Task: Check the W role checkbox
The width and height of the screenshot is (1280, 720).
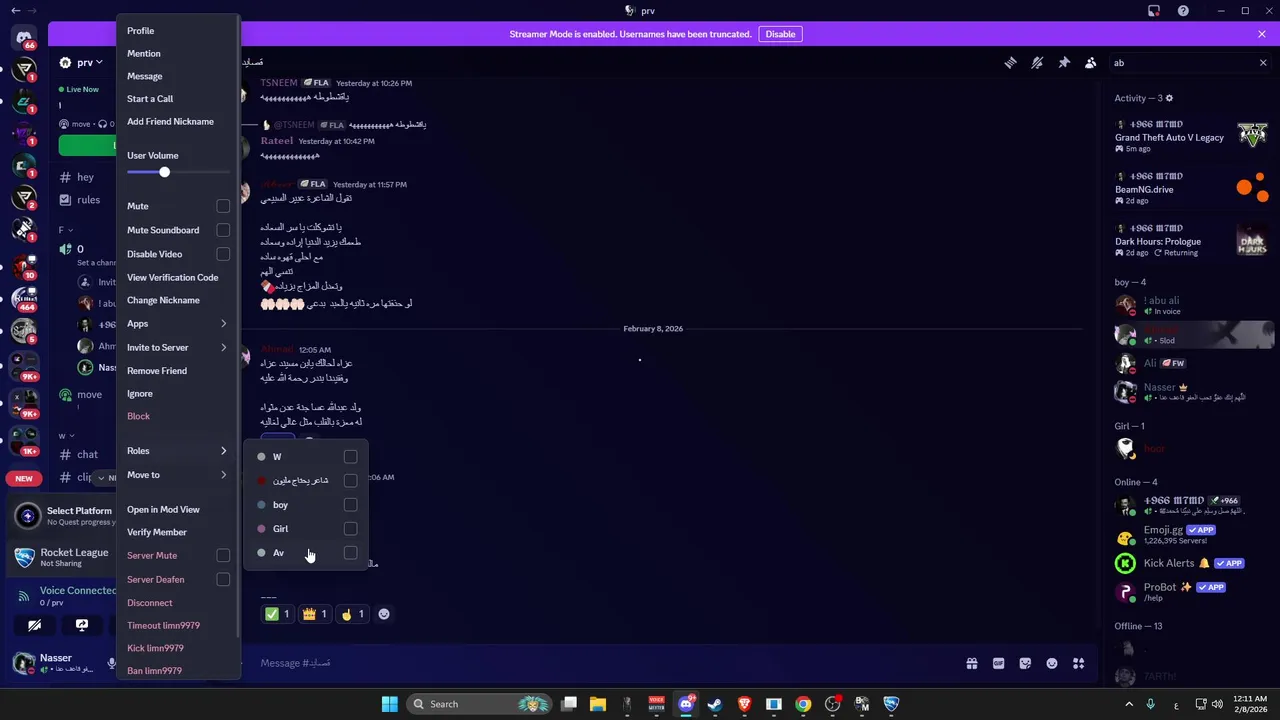Action: click(x=350, y=457)
